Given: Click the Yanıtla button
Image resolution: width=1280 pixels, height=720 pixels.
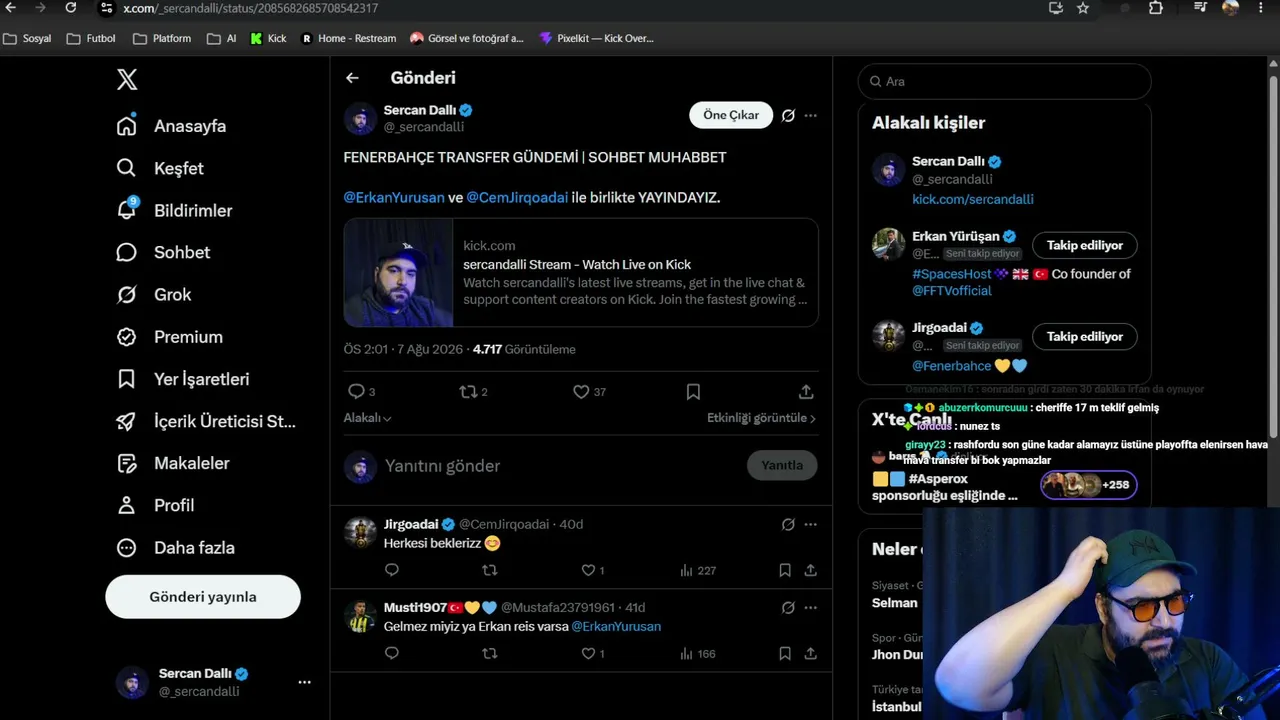Looking at the screenshot, I should (782, 465).
